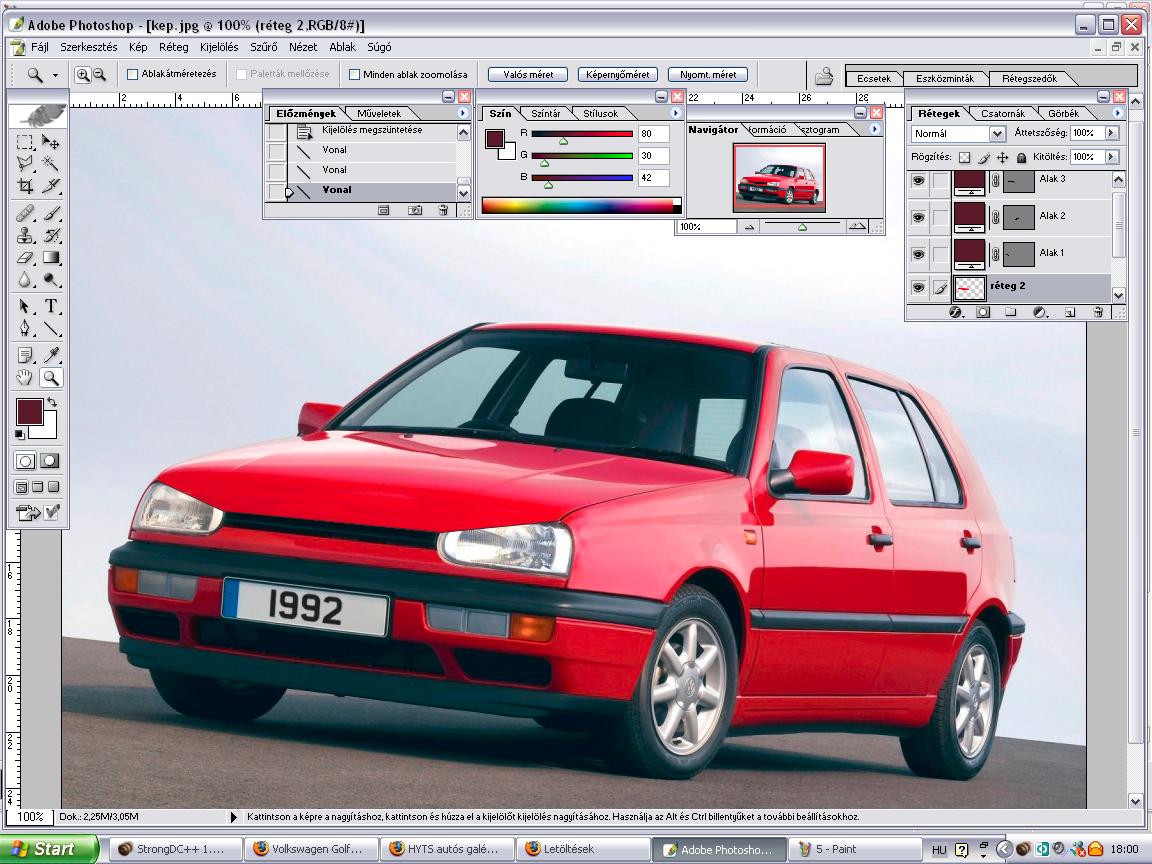Hide the Alak 2 layer
1152x864 pixels.
point(918,216)
